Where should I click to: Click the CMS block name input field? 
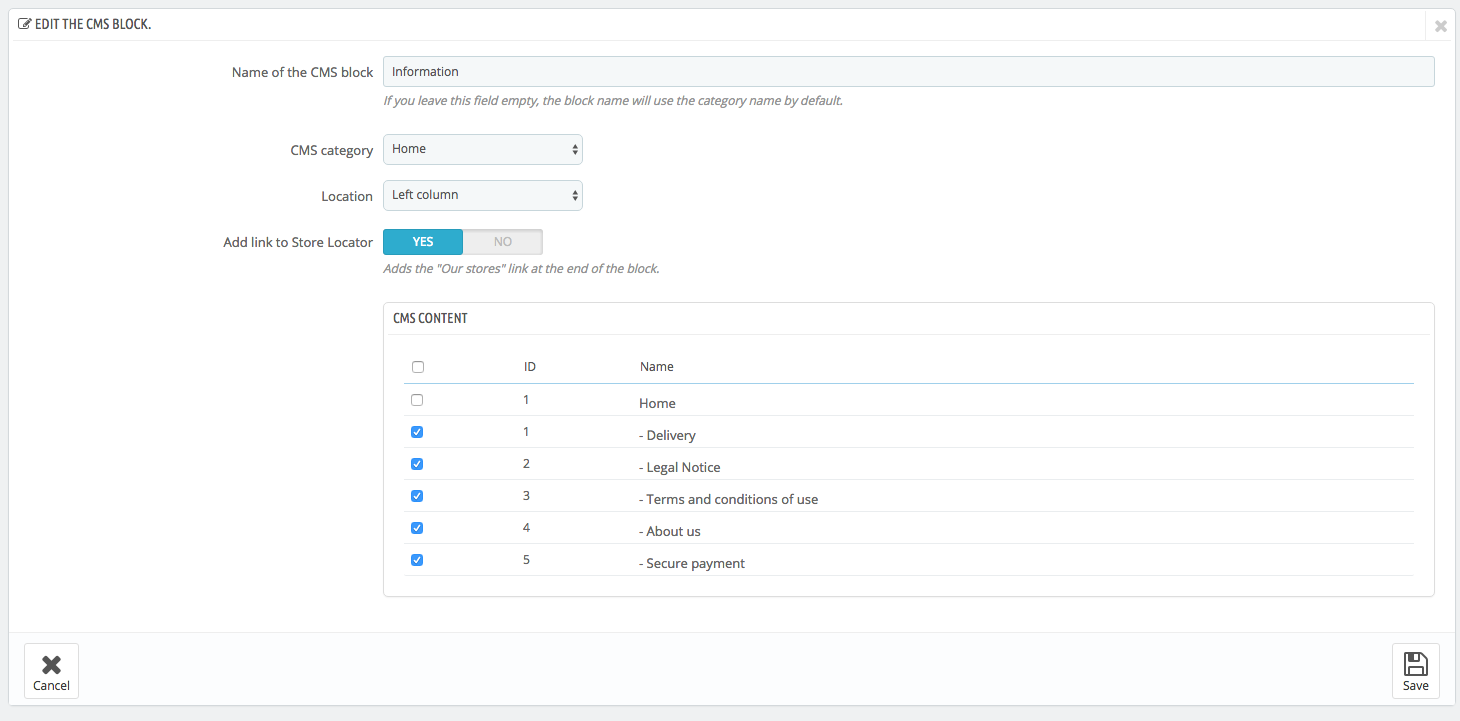pos(908,72)
